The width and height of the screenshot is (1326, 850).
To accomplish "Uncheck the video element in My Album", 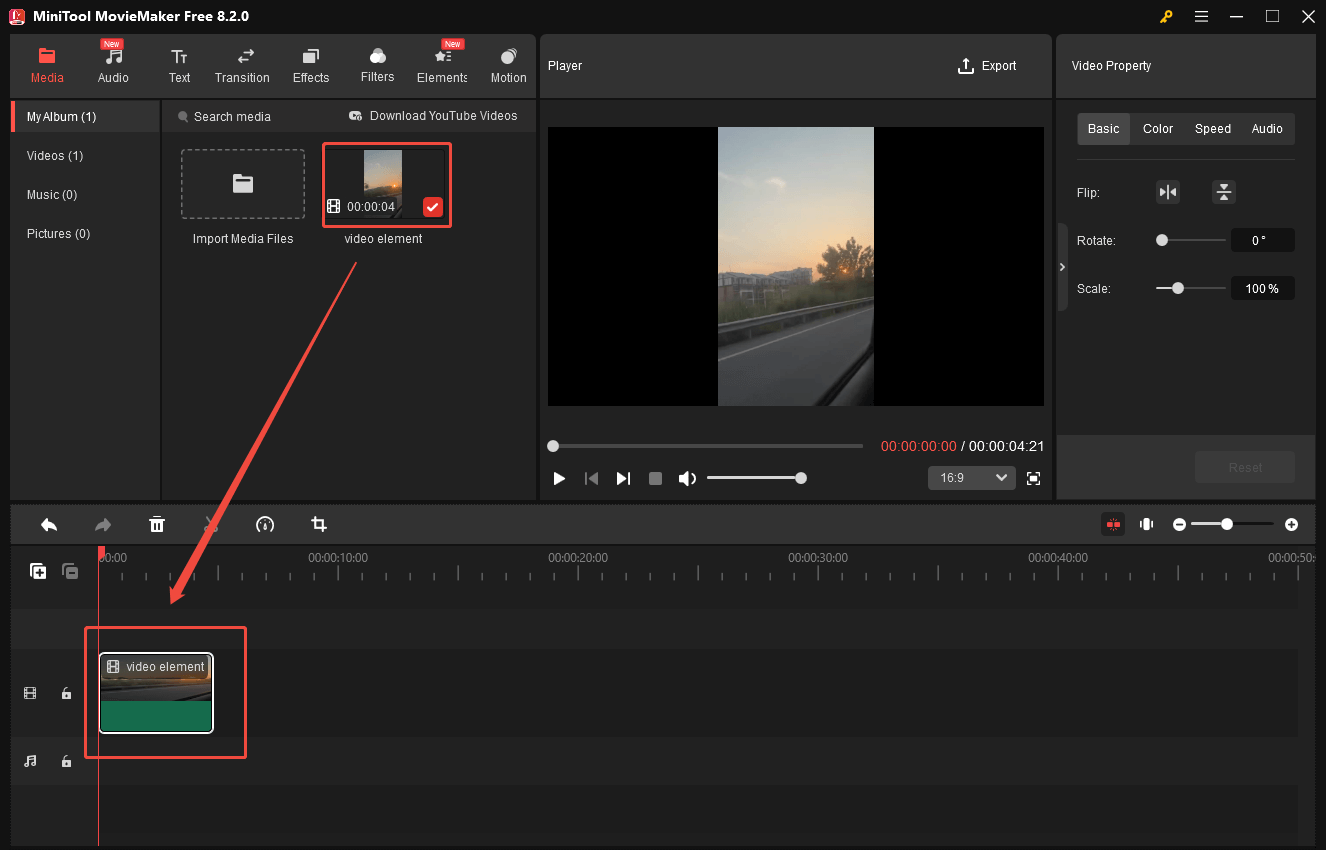I will [x=432, y=207].
